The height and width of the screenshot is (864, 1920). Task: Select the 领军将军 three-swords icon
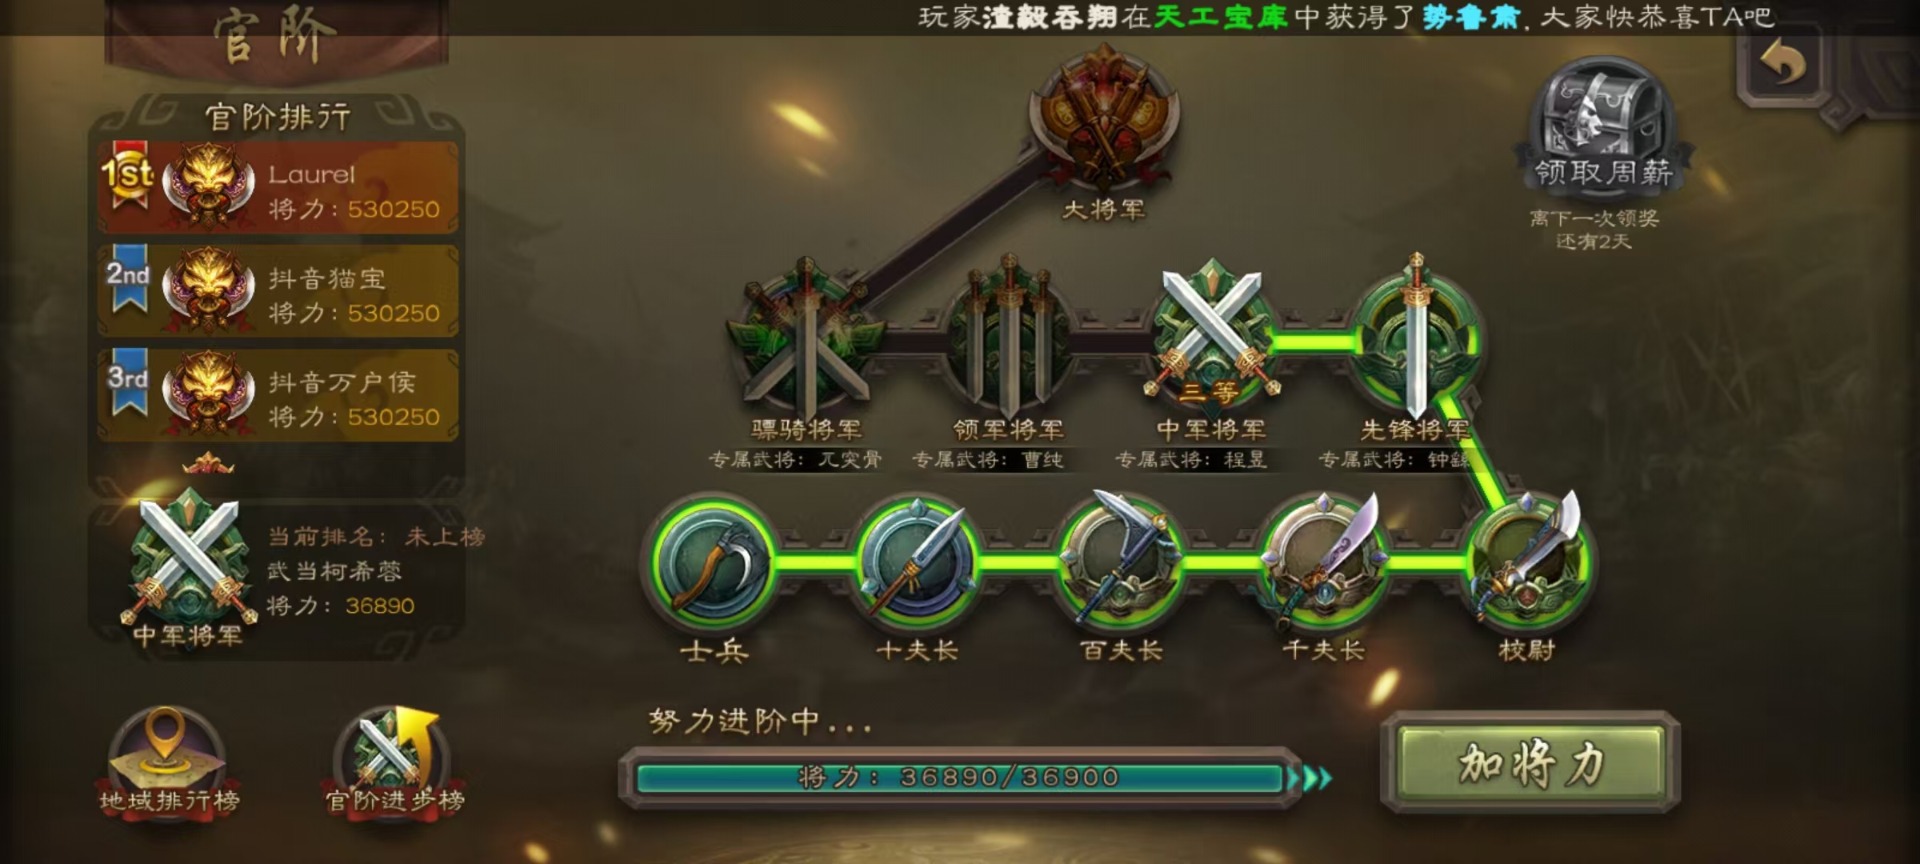pos(1008,338)
